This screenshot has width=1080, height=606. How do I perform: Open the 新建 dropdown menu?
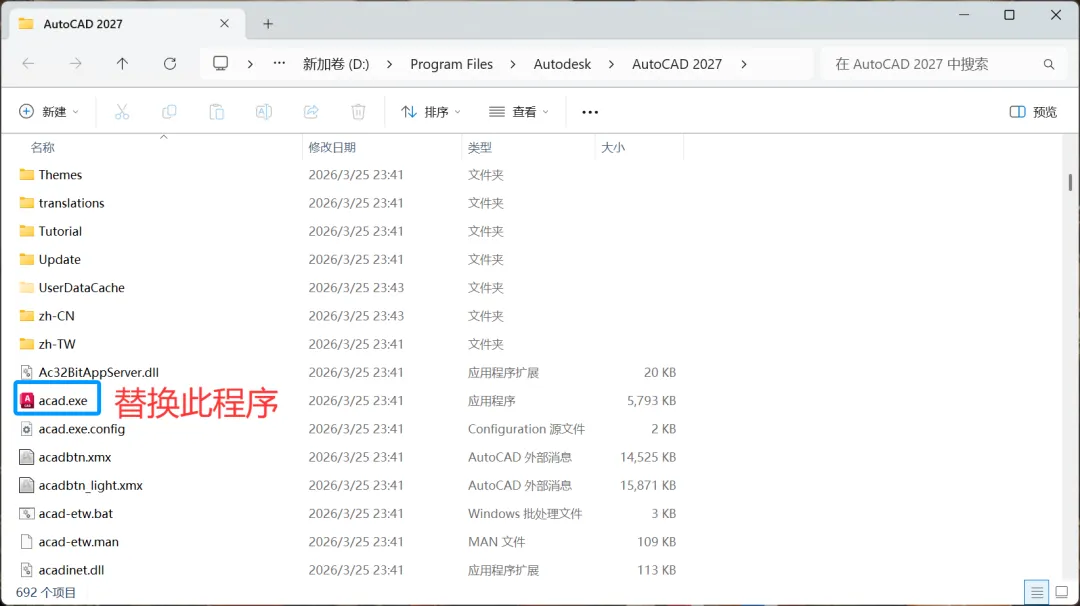tap(49, 112)
